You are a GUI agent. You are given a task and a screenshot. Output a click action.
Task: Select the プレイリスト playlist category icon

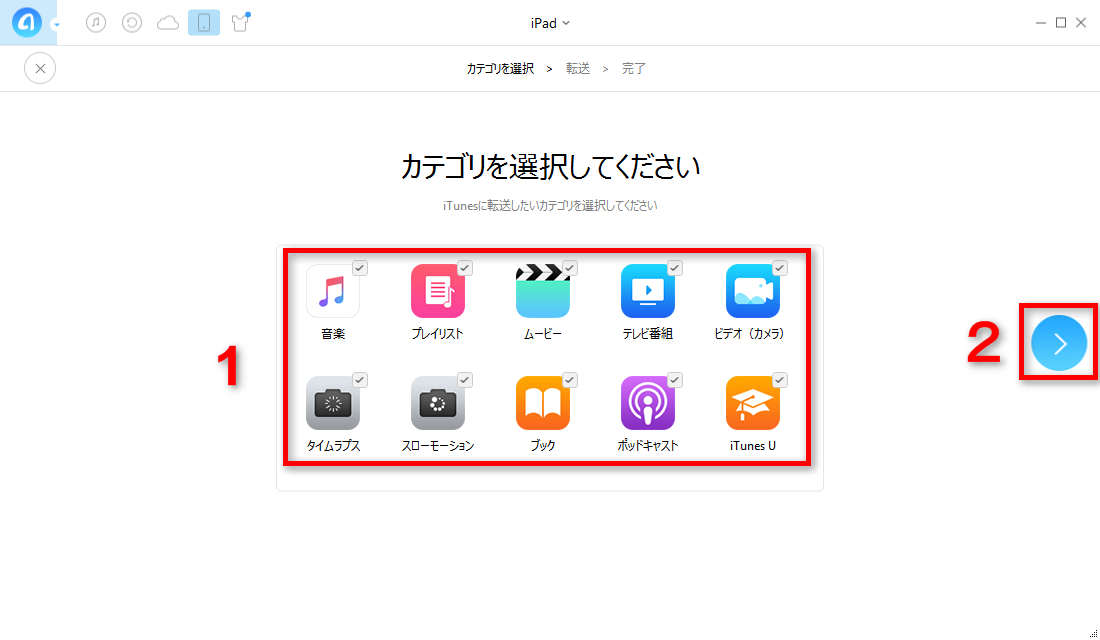click(438, 291)
